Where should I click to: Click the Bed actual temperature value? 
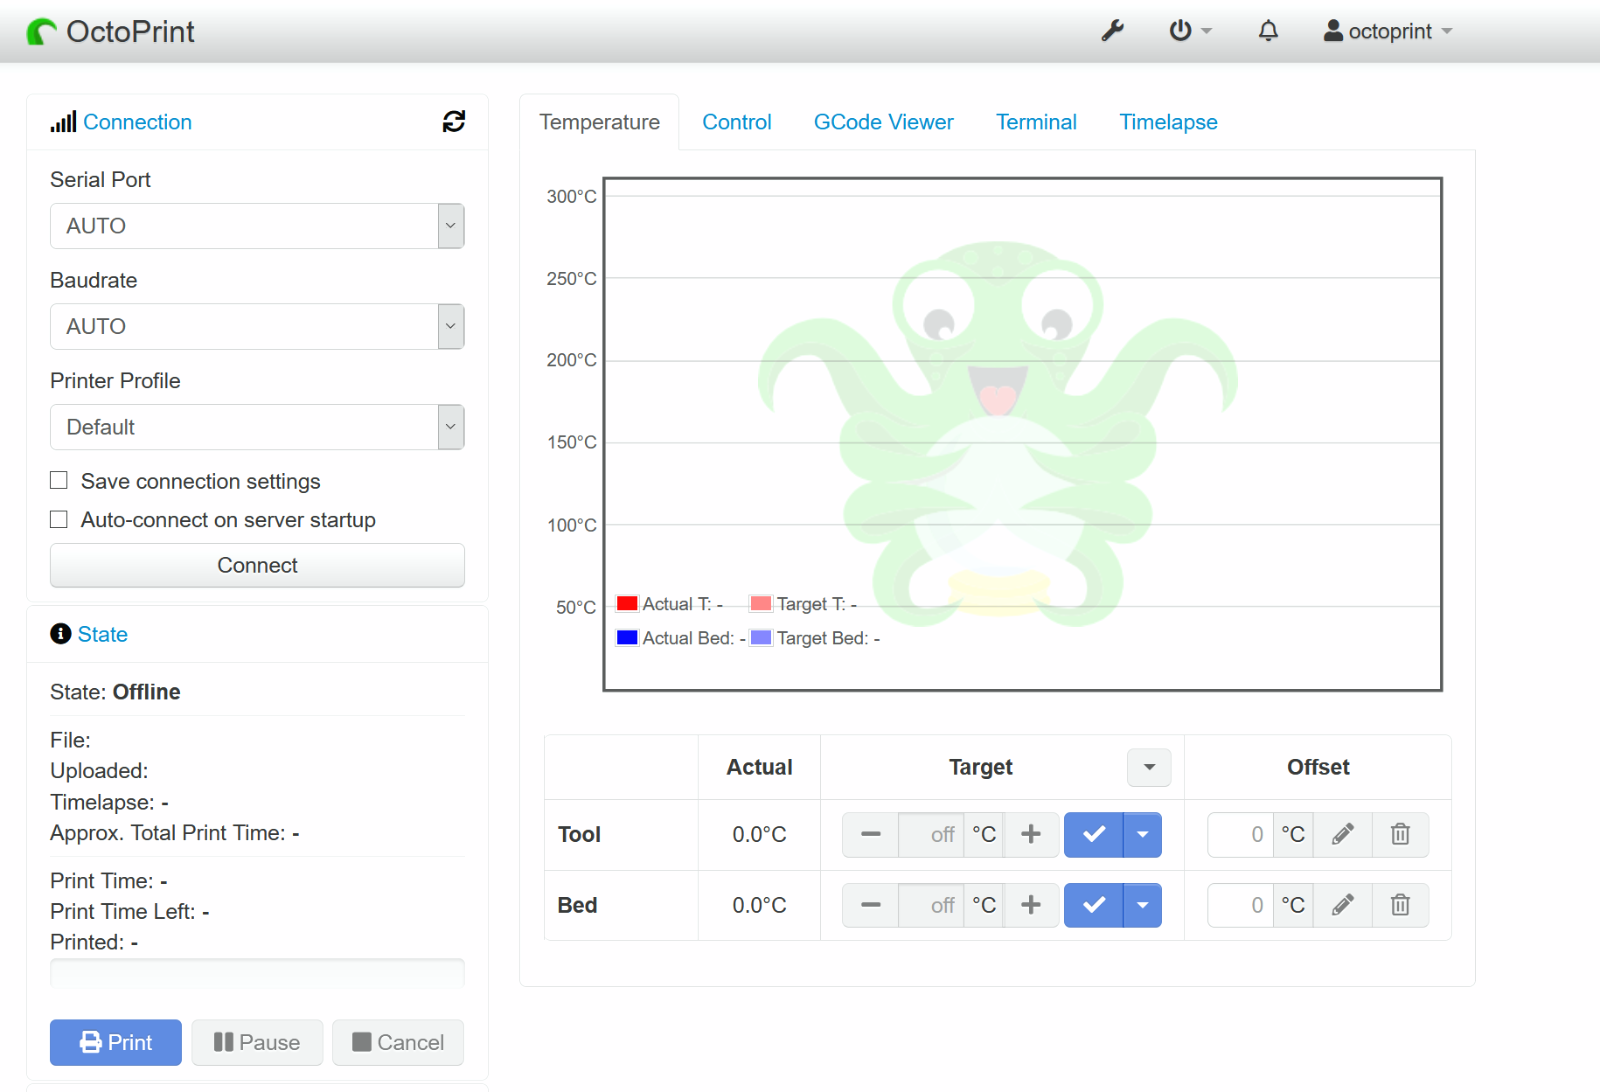click(759, 905)
